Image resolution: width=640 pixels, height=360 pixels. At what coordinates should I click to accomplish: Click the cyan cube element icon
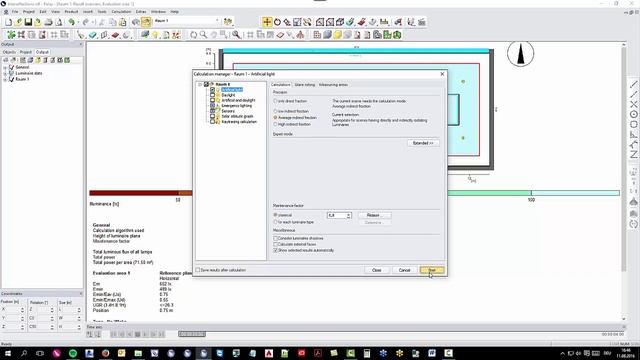[93, 35]
